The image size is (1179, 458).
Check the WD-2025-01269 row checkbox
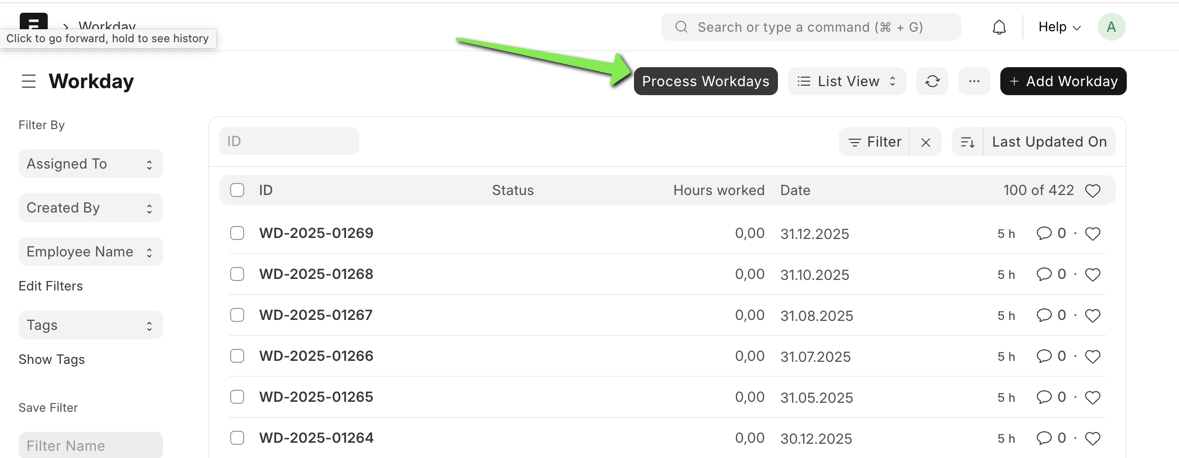pos(237,233)
